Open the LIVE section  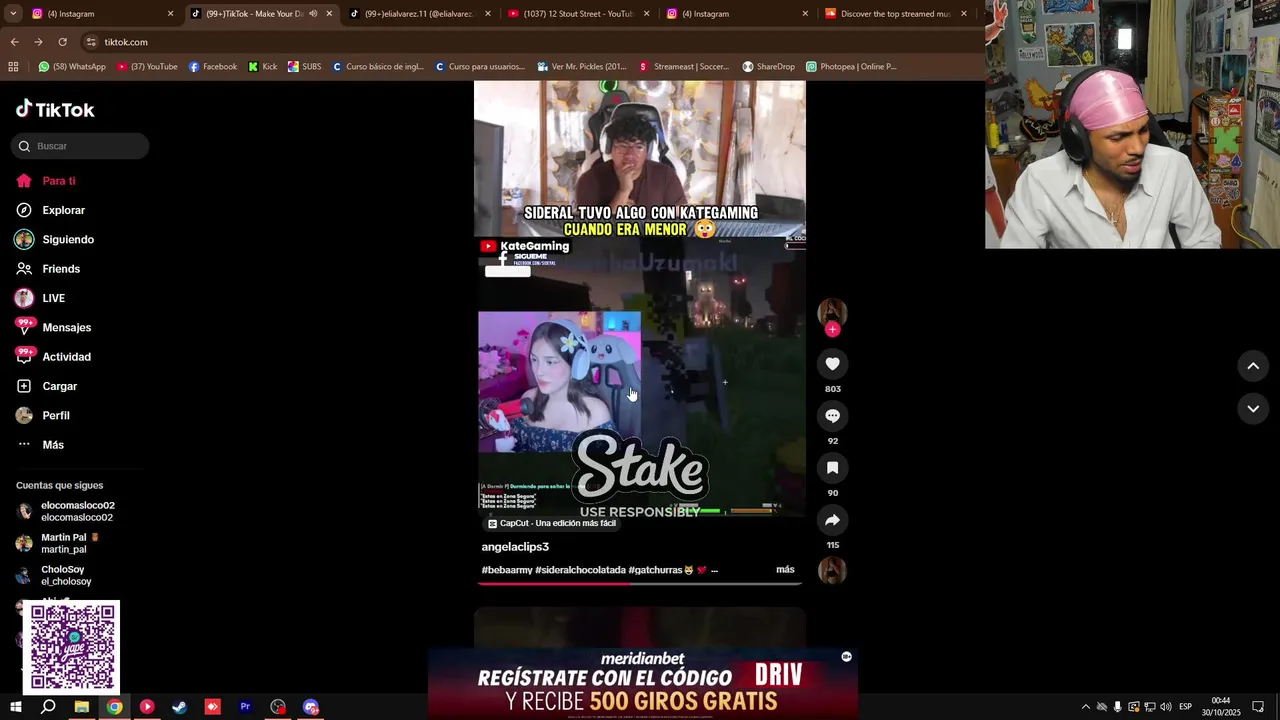(53, 298)
